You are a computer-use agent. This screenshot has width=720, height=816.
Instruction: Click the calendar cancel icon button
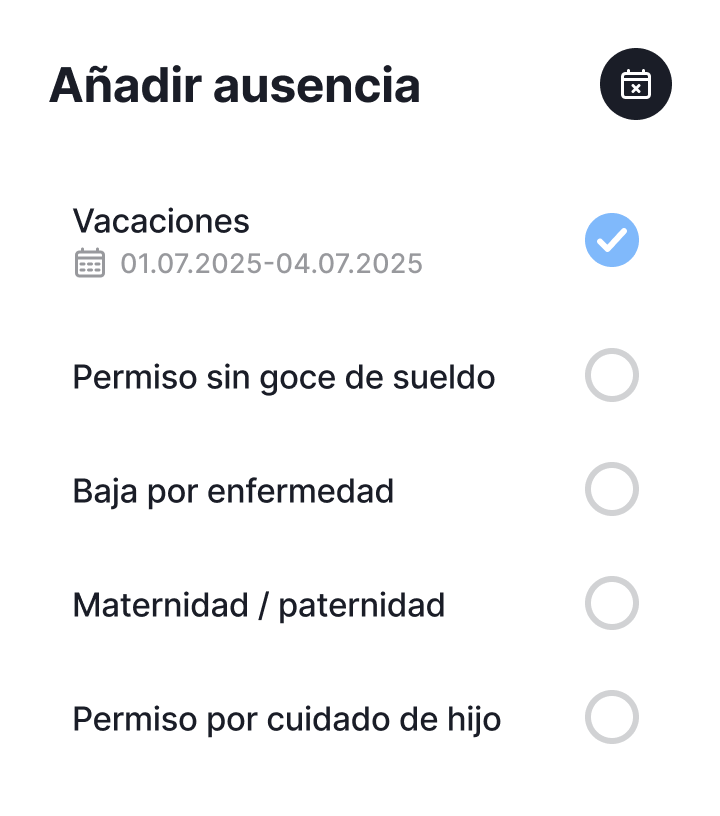(636, 84)
